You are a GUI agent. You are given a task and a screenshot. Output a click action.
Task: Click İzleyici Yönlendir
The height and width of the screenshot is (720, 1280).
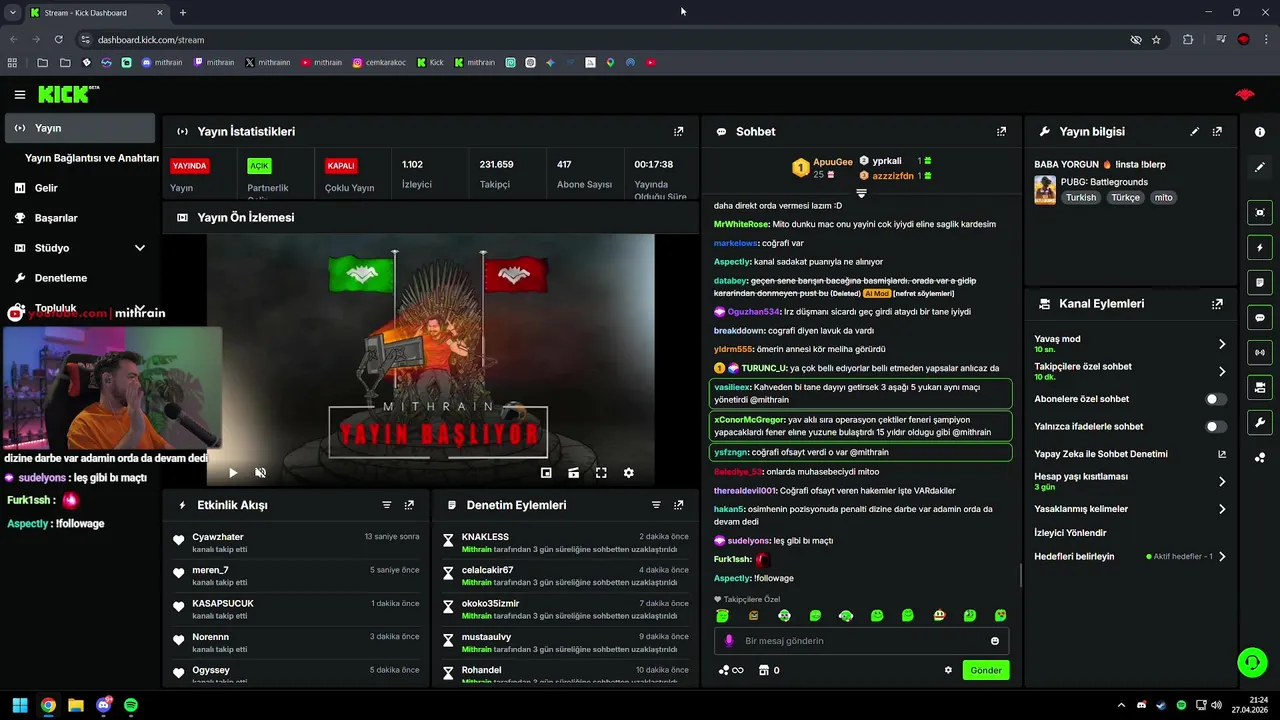tap(1070, 533)
